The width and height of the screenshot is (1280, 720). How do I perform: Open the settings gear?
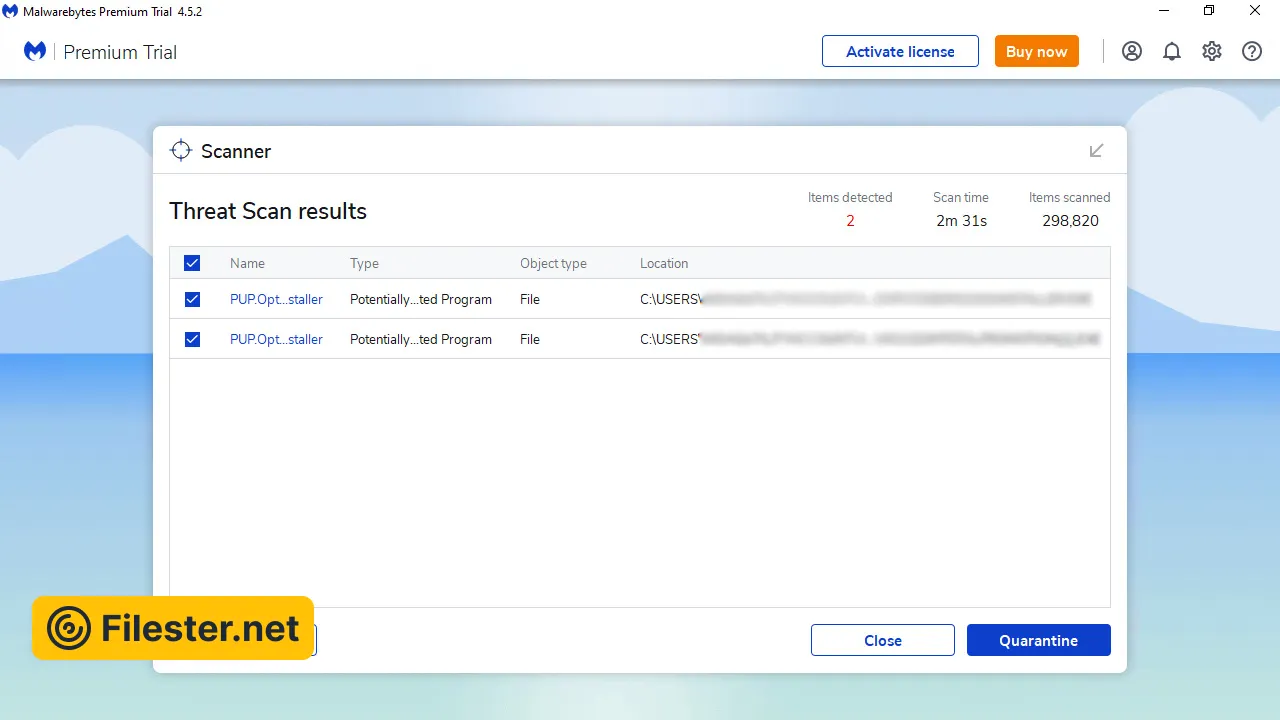click(x=1212, y=51)
